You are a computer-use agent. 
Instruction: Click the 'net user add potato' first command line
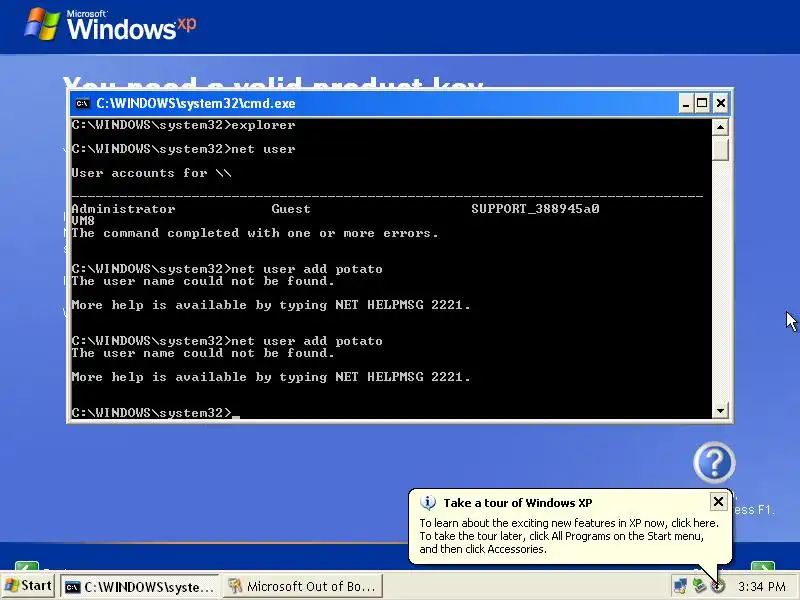[227, 269]
